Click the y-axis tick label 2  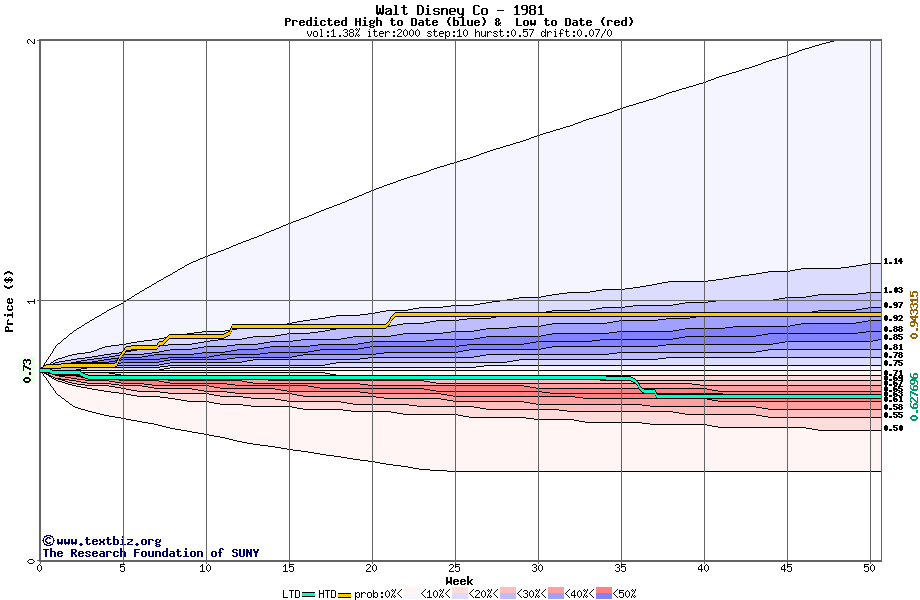(x=32, y=40)
